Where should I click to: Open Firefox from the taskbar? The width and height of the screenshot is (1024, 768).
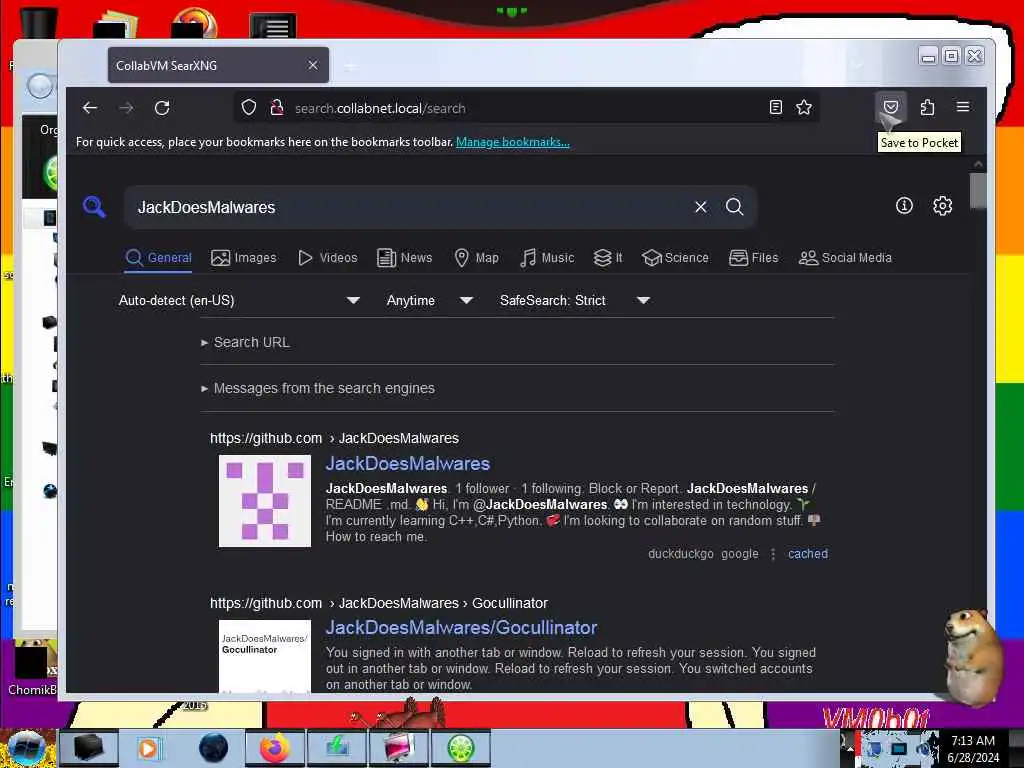tap(274, 748)
